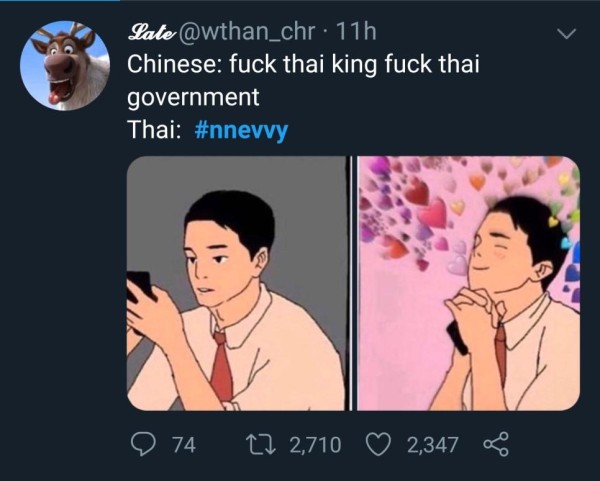
Task: View the 11h timestamp permalink
Action: click(356, 31)
